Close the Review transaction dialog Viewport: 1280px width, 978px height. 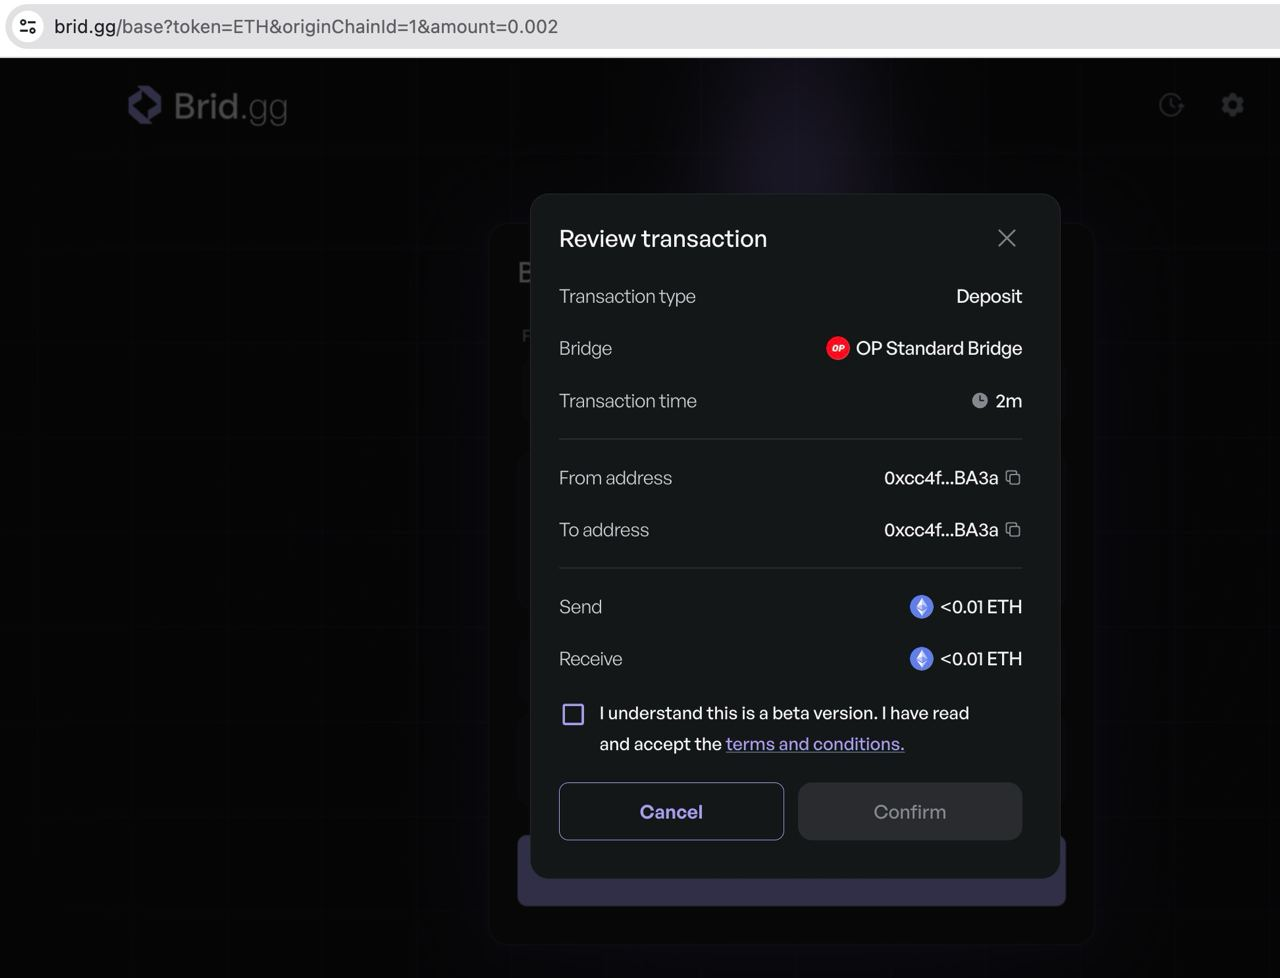[x=1007, y=238]
